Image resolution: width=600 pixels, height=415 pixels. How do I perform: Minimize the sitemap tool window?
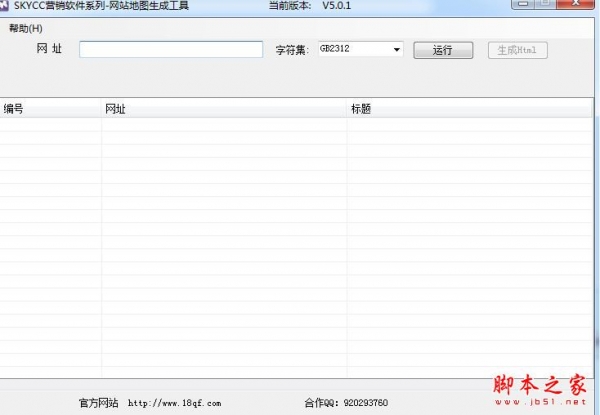pos(523,3)
